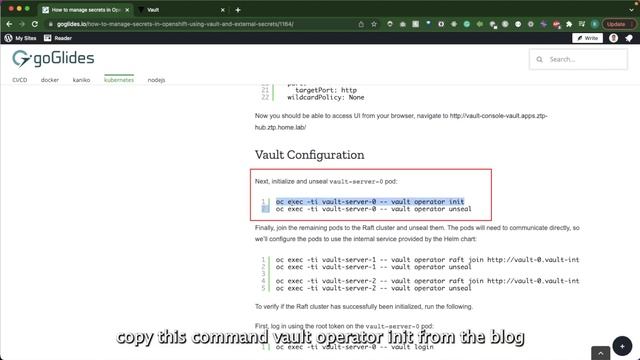The width and height of the screenshot is (640, 360).
Task: Focus the Search... input field
Action: (x=578, y=60)
